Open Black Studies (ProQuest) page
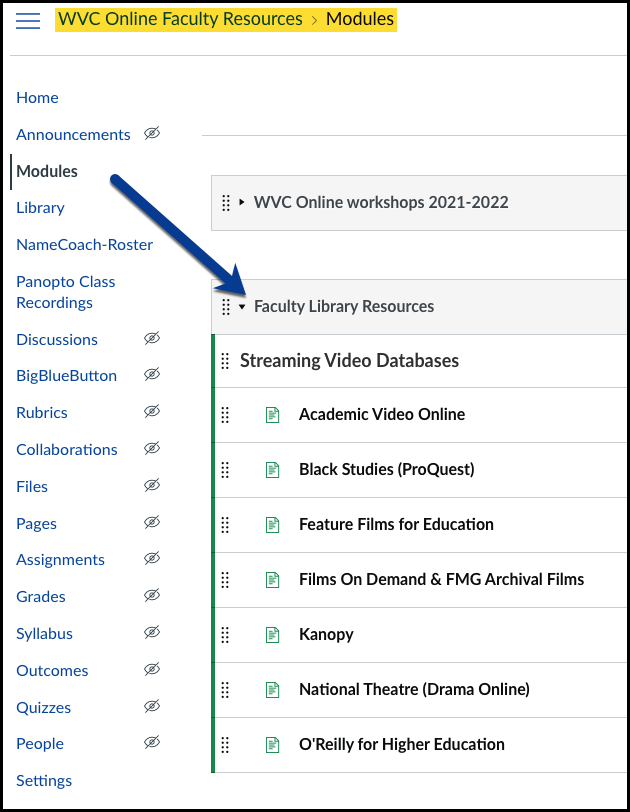The width and height of the screenshot is (630, 812). (x=387, y=469)
